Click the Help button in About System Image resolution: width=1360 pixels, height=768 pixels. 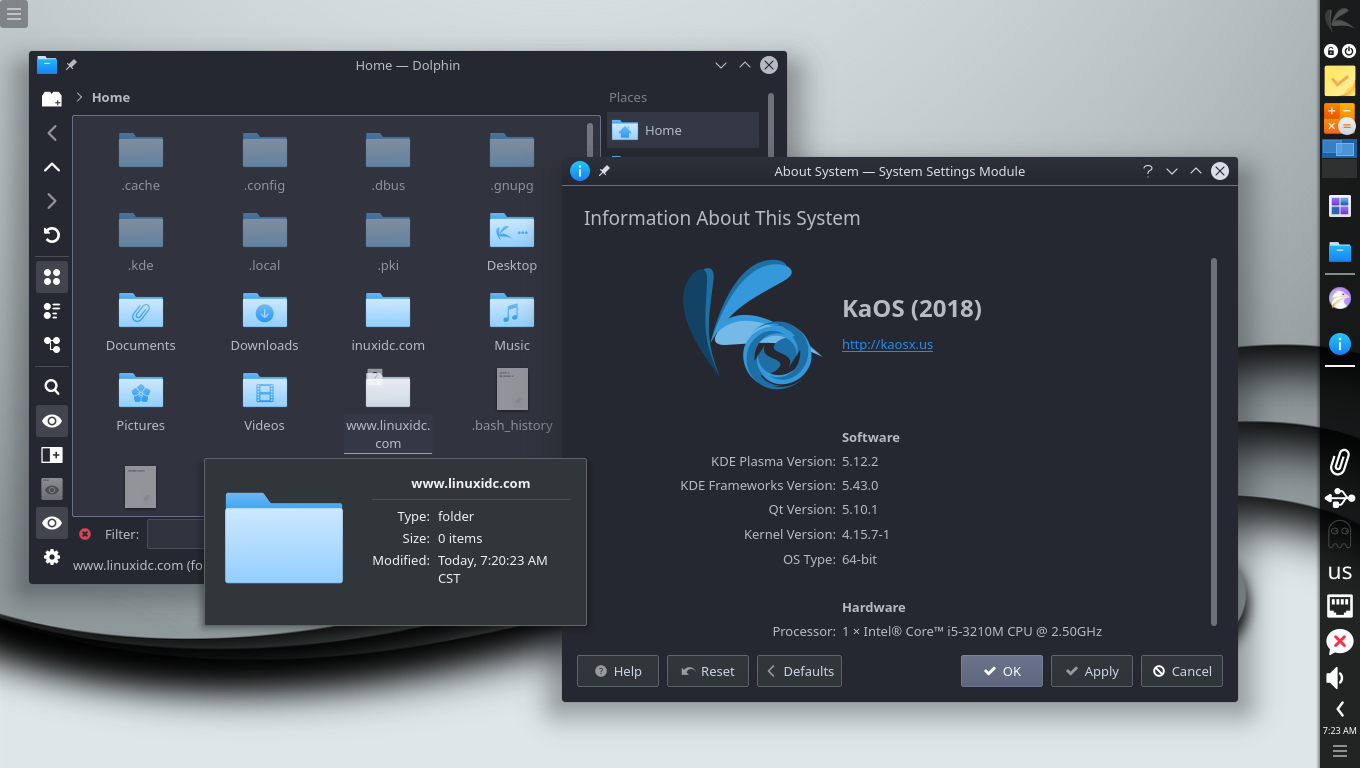point(617,671)
